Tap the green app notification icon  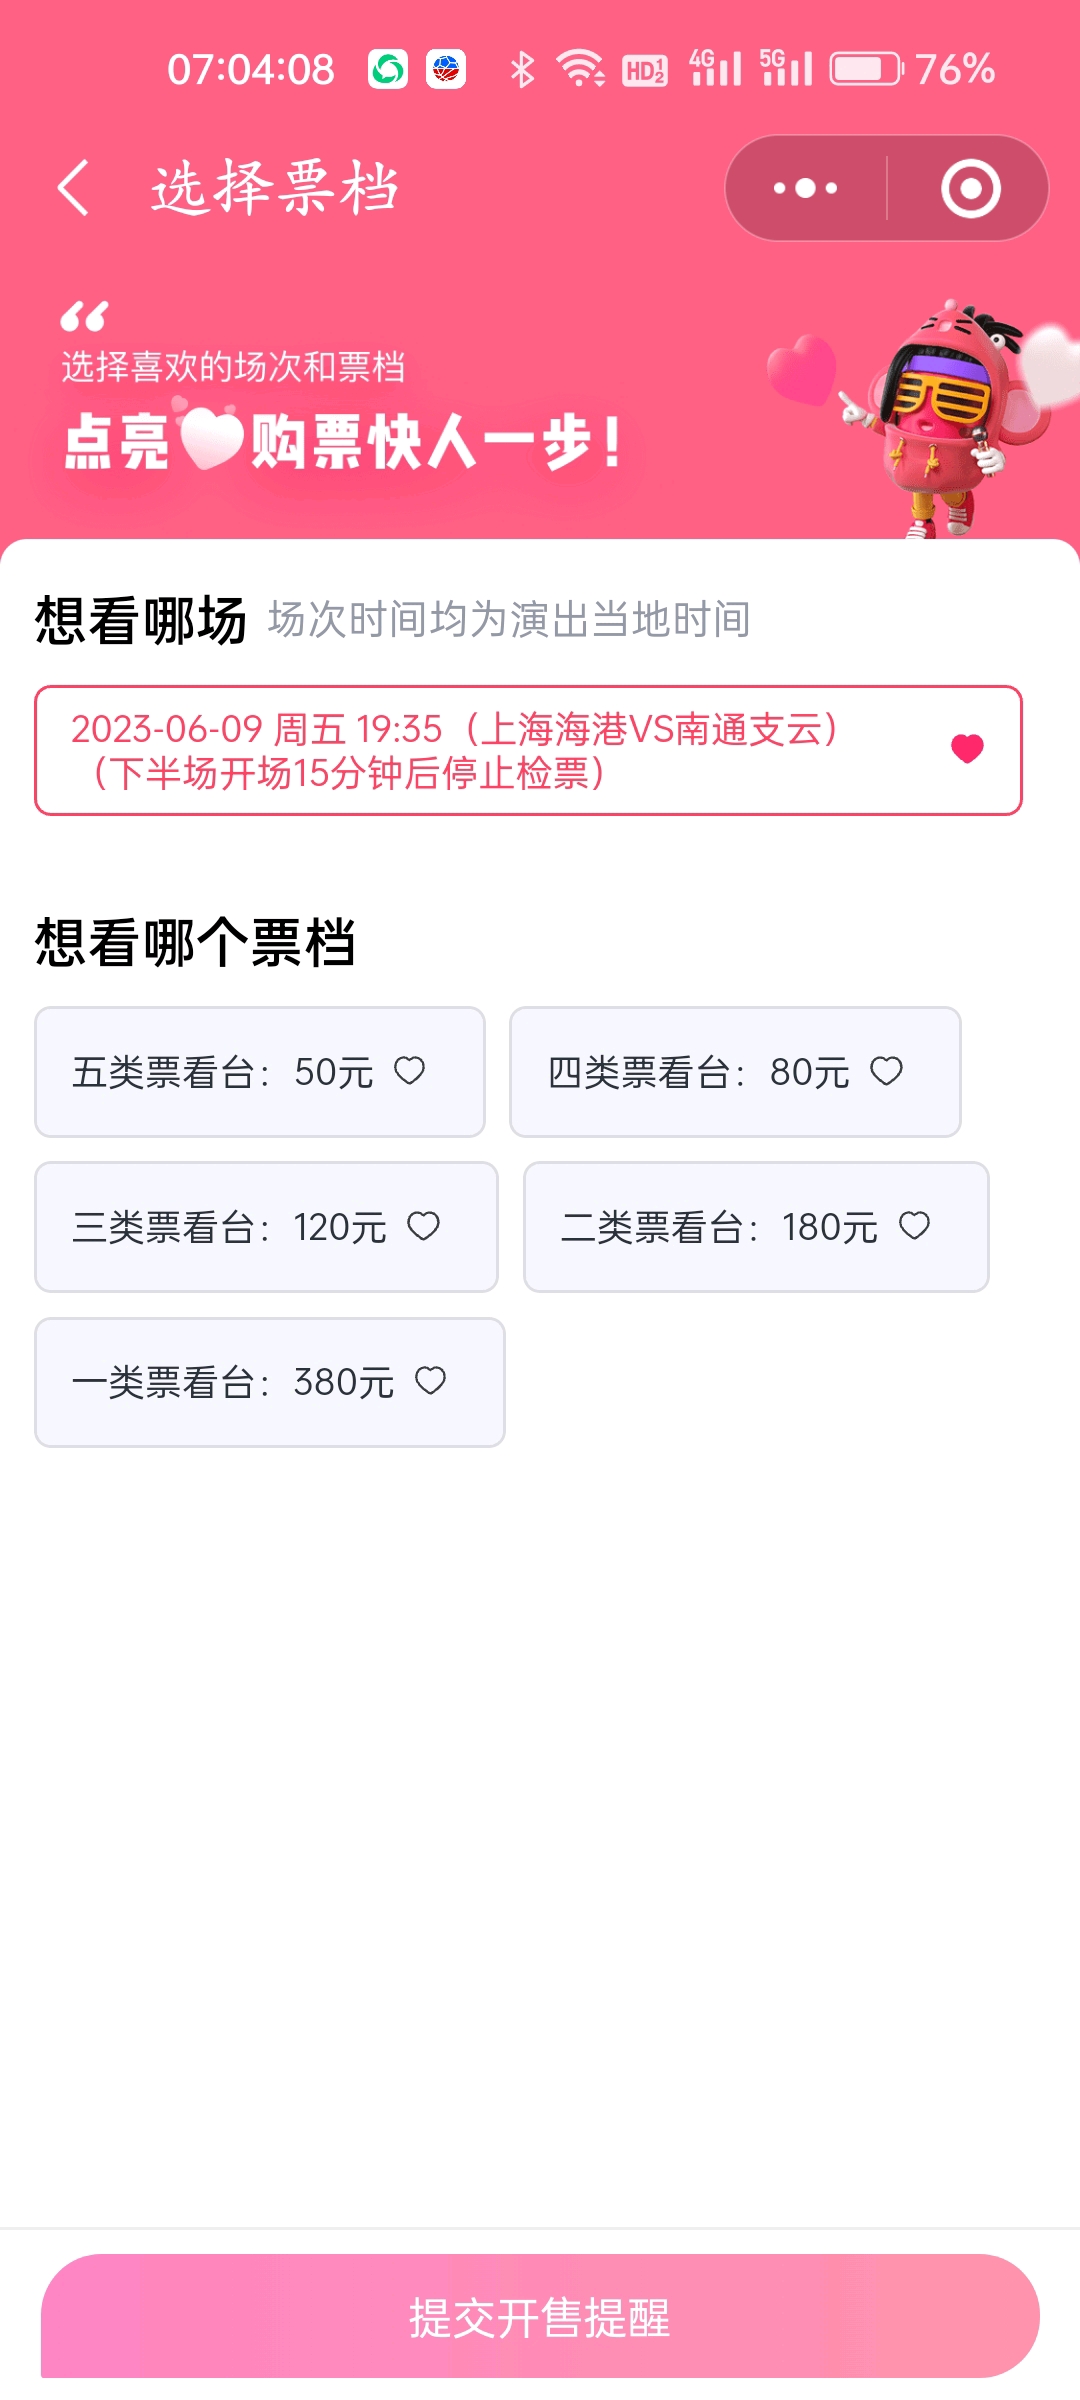[x=388, y=70]
